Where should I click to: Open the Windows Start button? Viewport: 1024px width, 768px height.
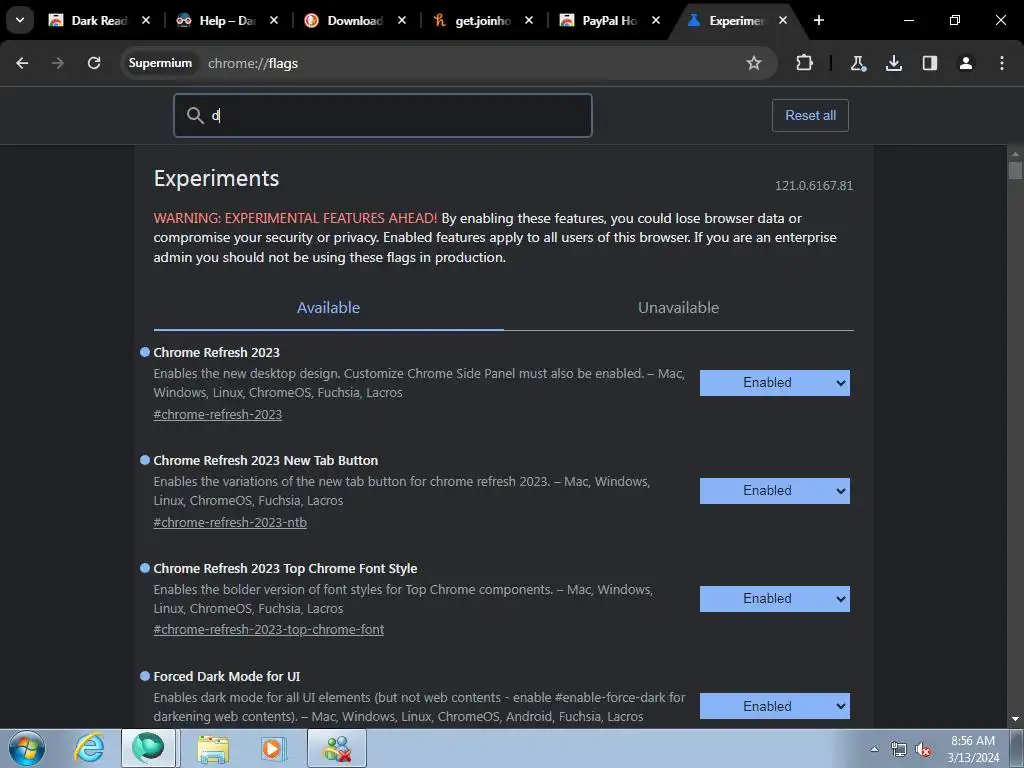click(27, 748)
